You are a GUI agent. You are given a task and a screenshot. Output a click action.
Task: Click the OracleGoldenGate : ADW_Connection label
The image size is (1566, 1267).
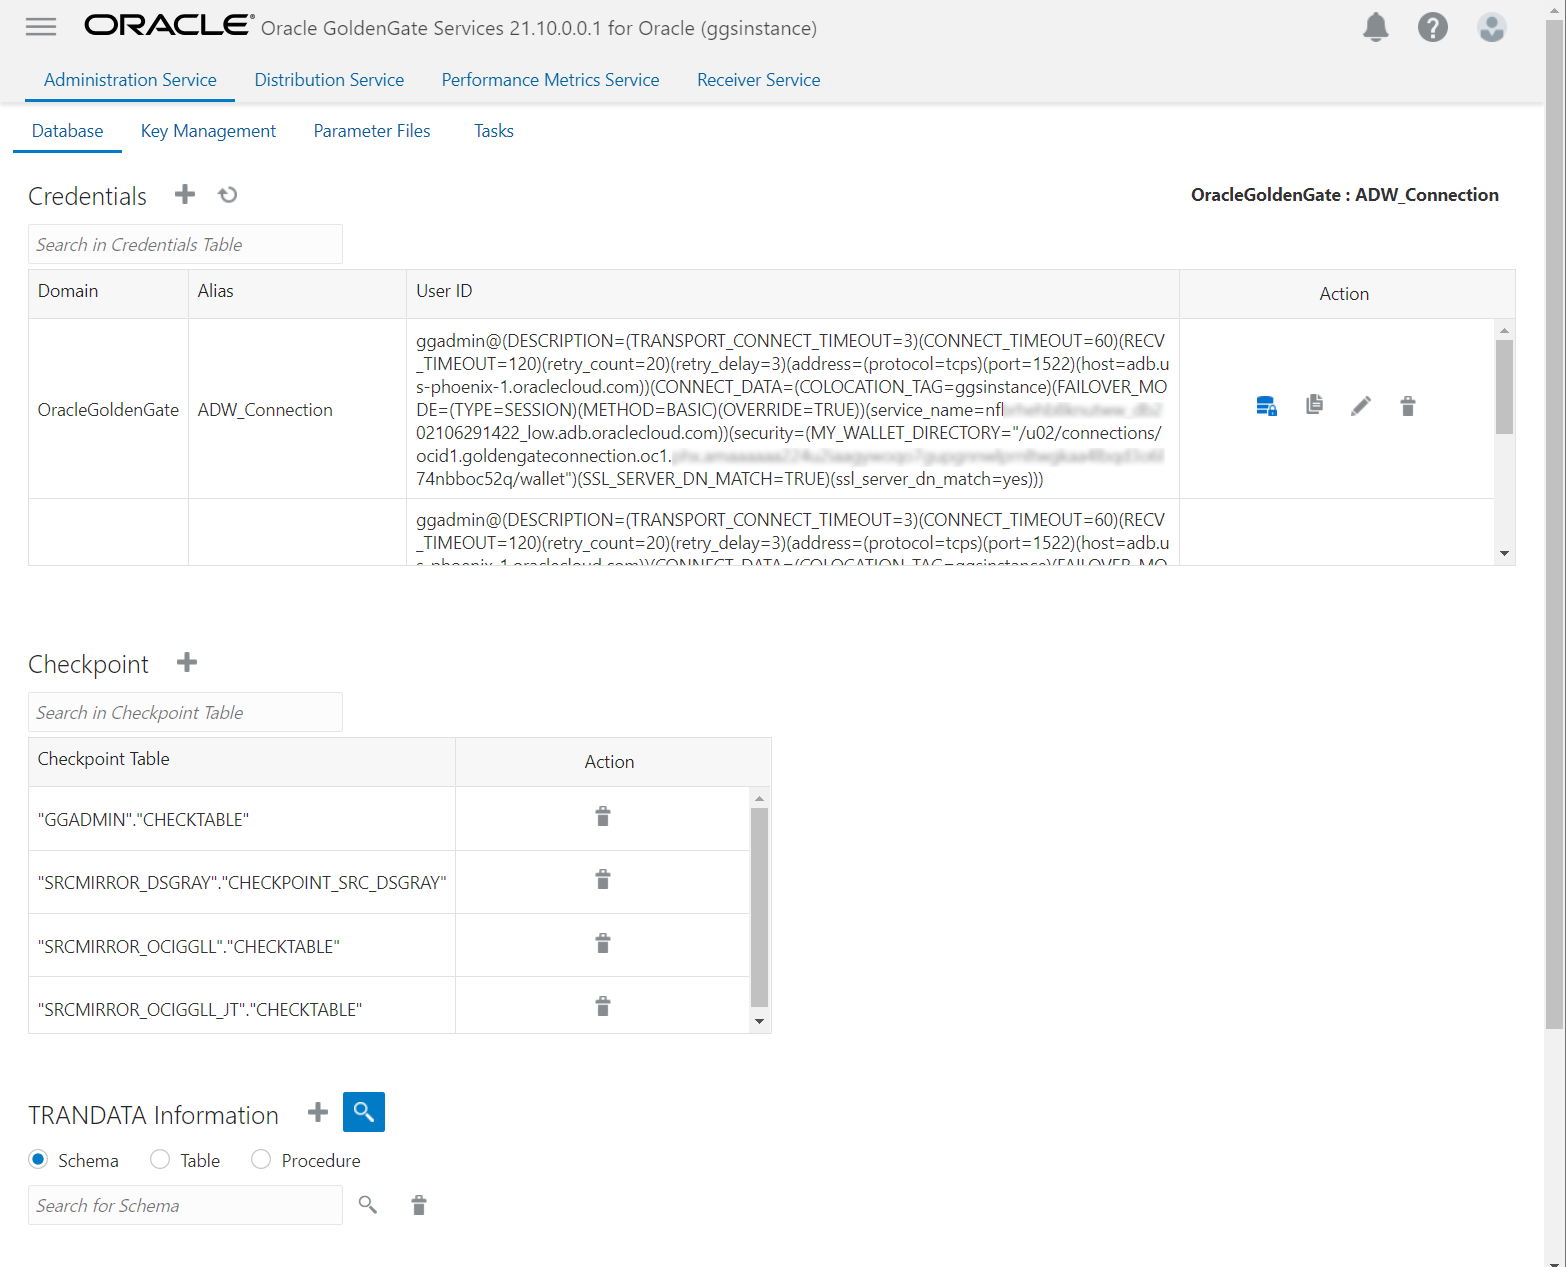pyautogui.click(x=1345, y=195)
